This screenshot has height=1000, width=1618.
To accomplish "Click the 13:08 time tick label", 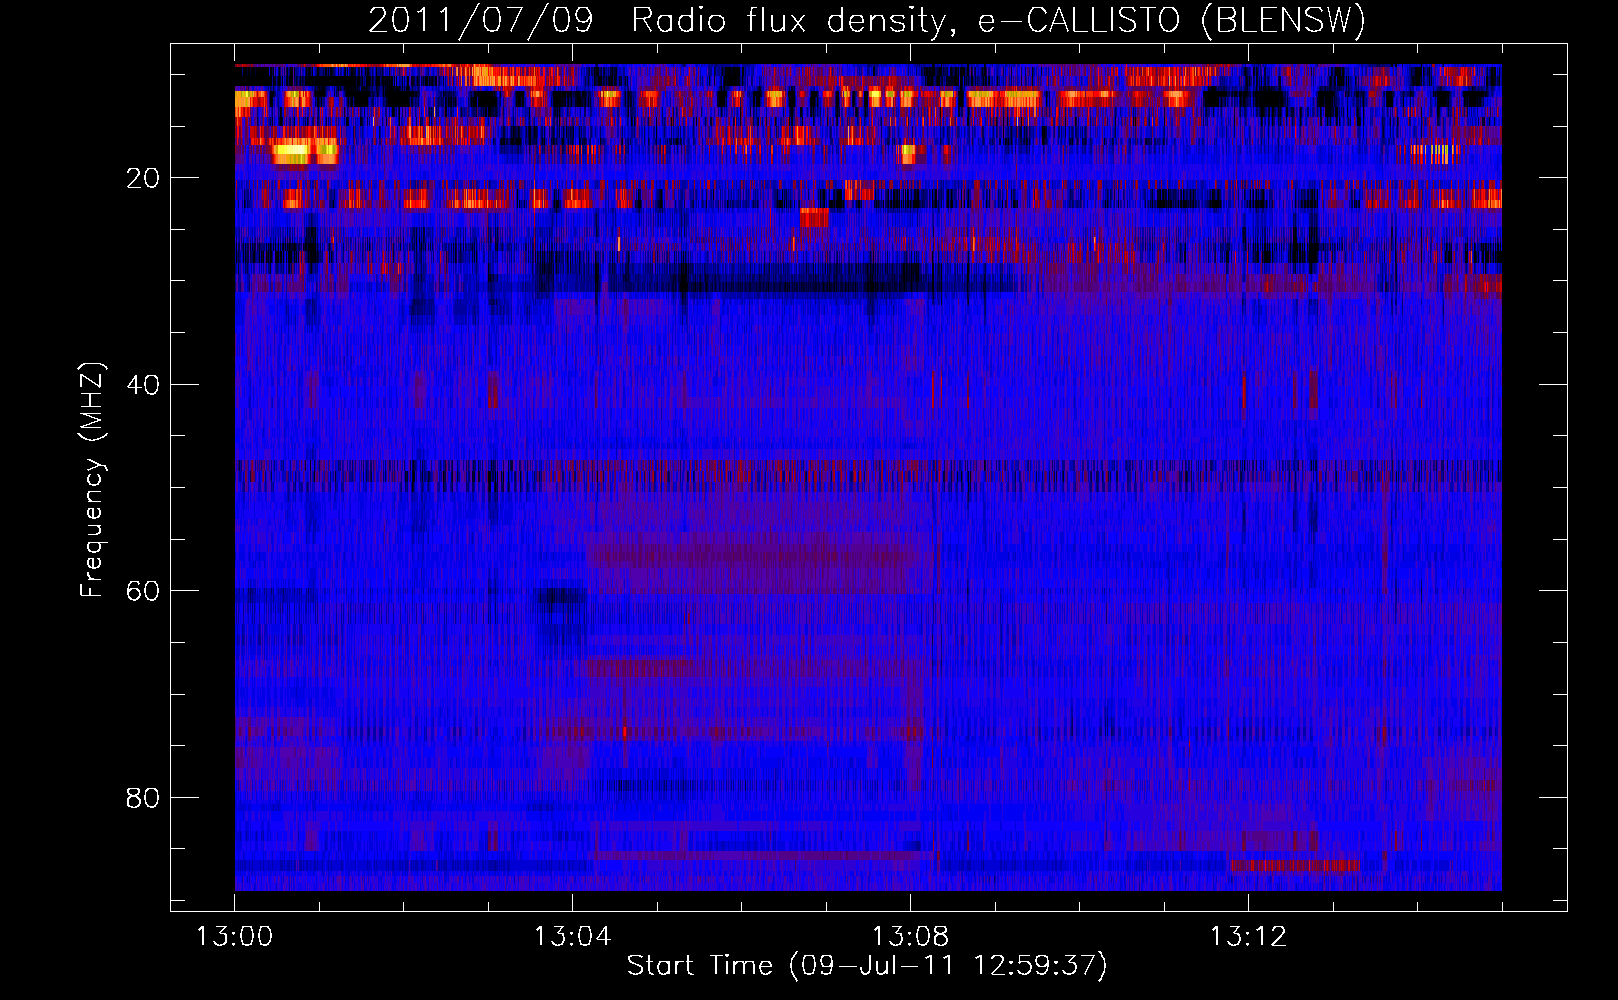I will click(x=910, y=937).
